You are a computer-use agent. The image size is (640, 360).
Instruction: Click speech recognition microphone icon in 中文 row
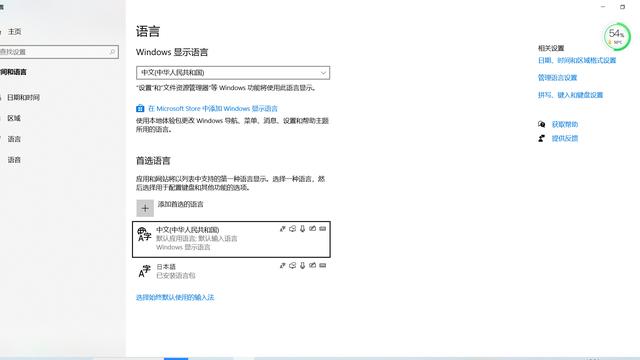point(302,229)
